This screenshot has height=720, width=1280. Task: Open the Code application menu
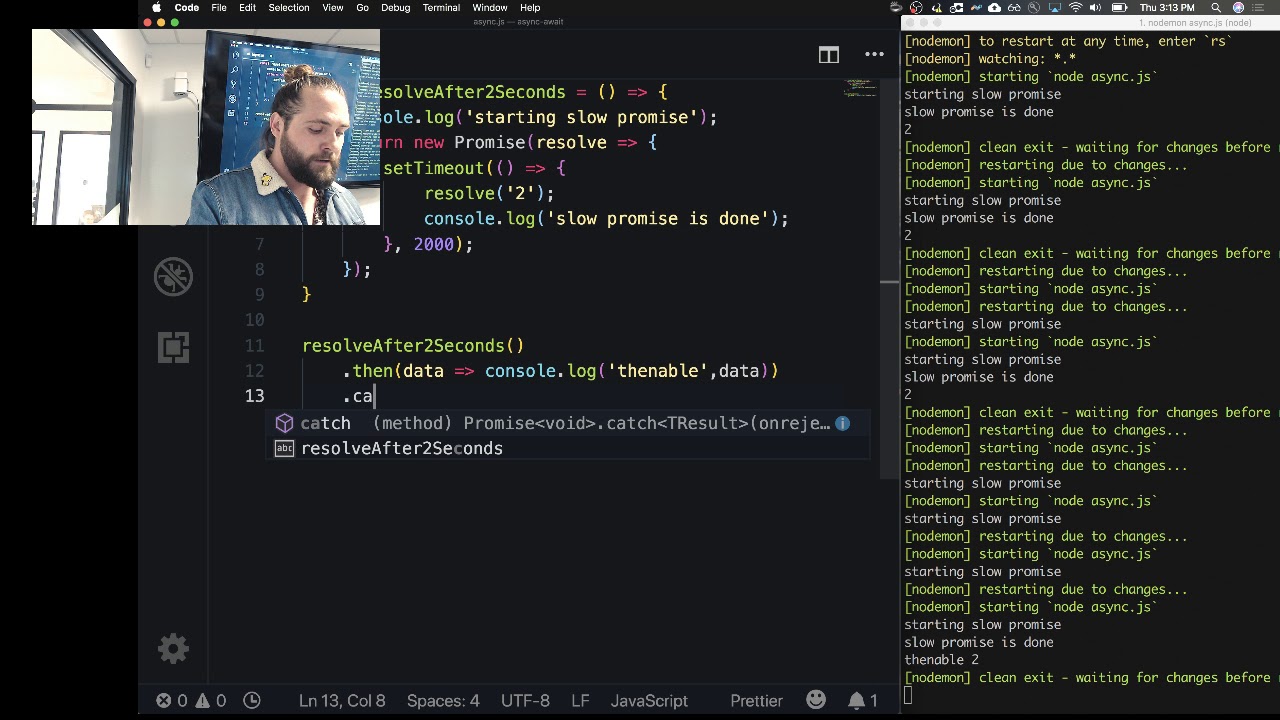(187, 8)
